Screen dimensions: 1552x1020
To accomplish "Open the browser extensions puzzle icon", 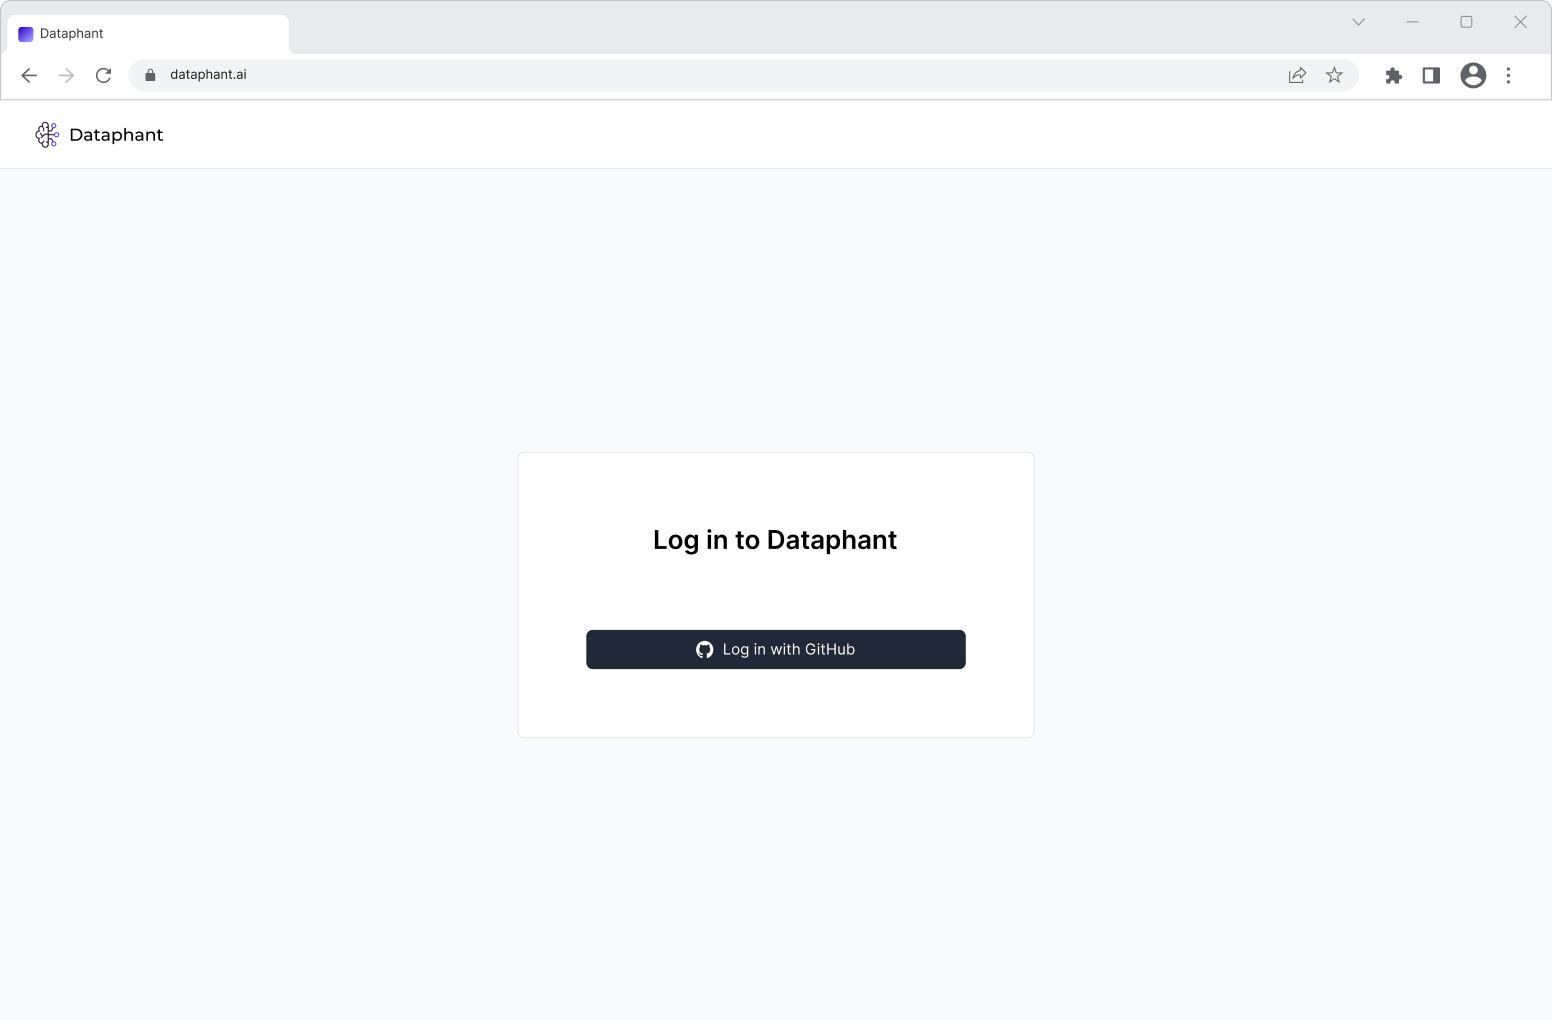I will (1393, 75).
